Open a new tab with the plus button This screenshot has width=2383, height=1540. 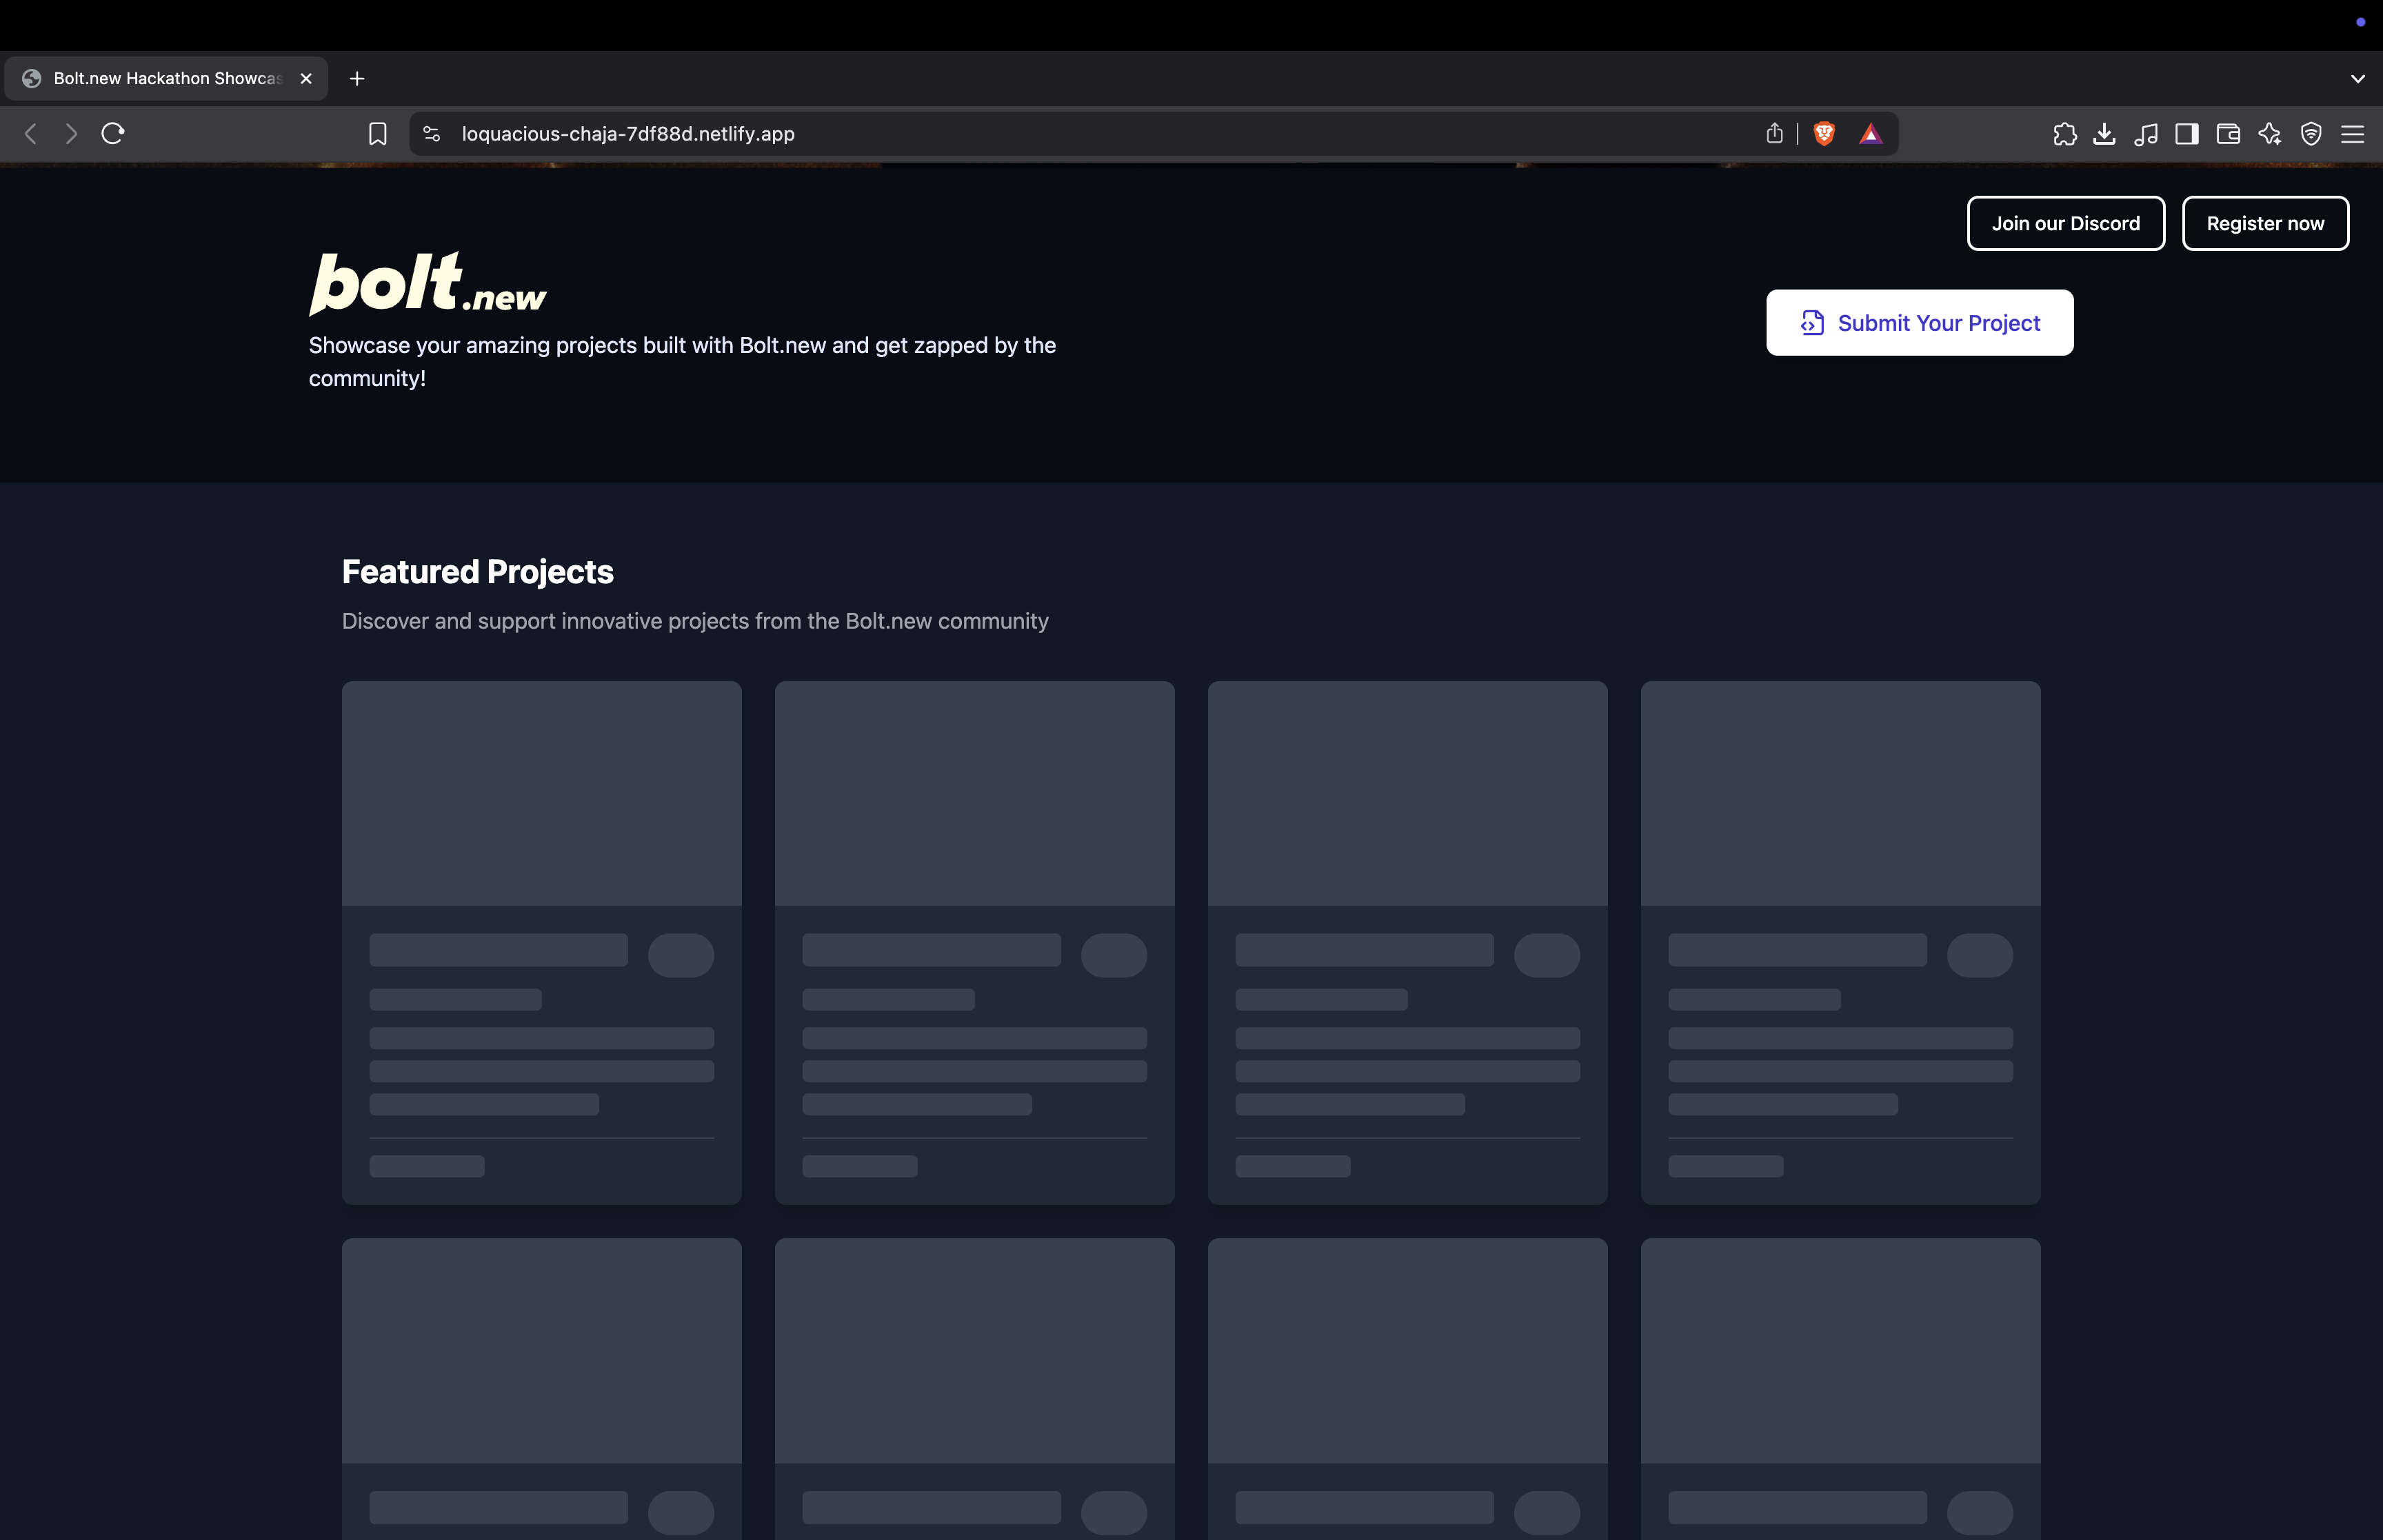point(357,79)
